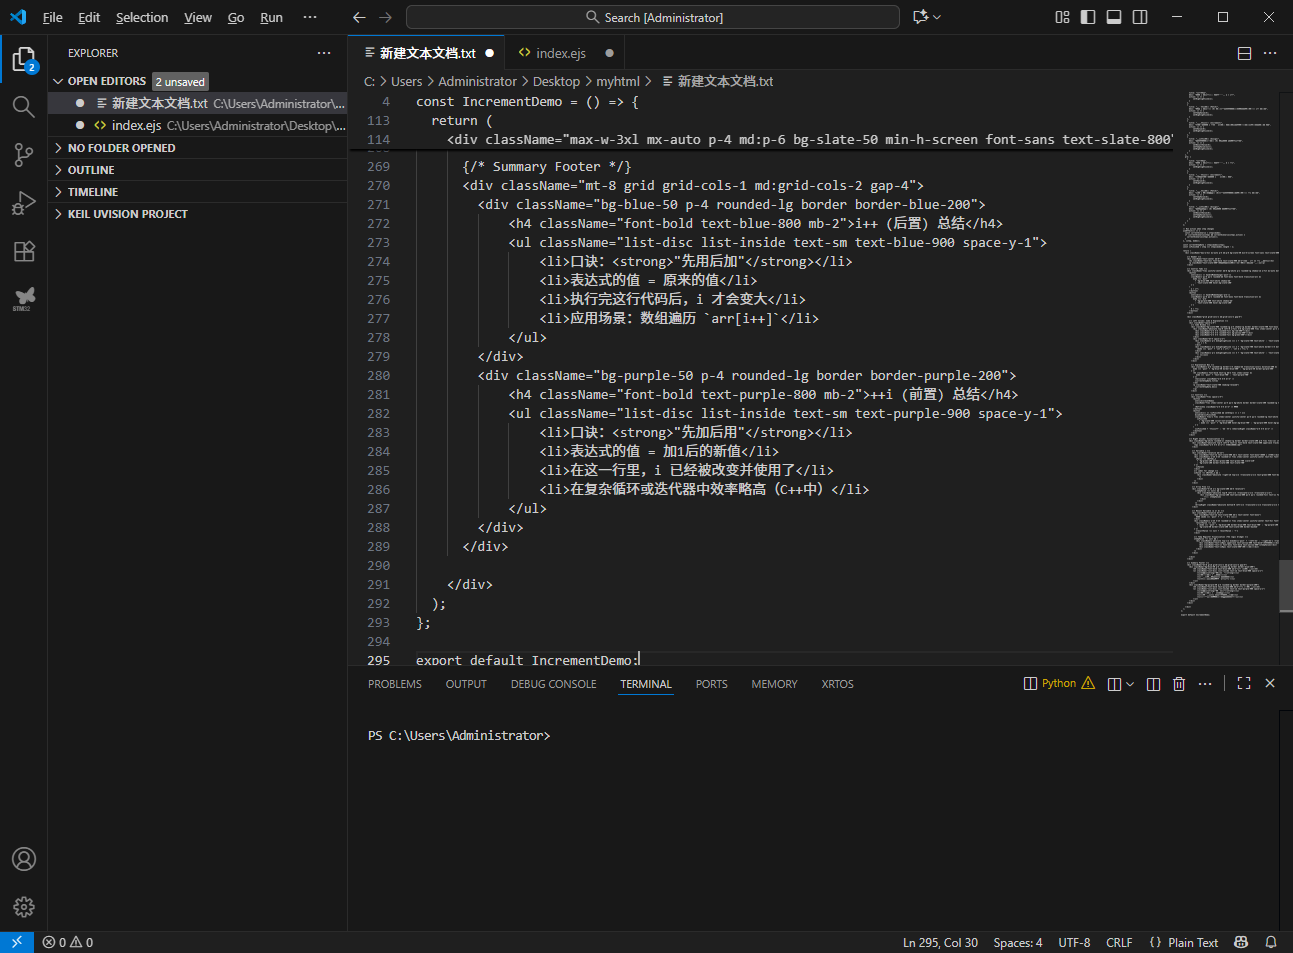This screenshot has height=953, width=1293.
Task: Open the Run menu
Action: (271, 17)
